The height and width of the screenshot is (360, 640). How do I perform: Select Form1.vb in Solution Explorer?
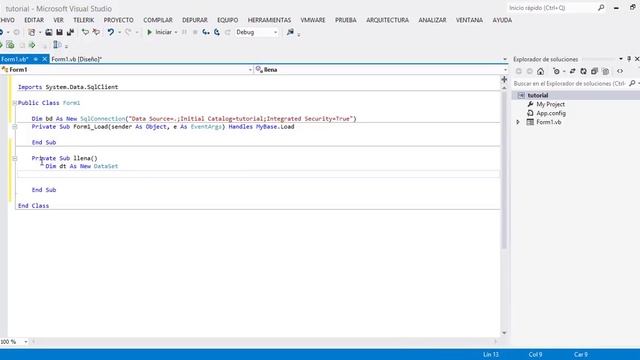[x=549, y=122]
